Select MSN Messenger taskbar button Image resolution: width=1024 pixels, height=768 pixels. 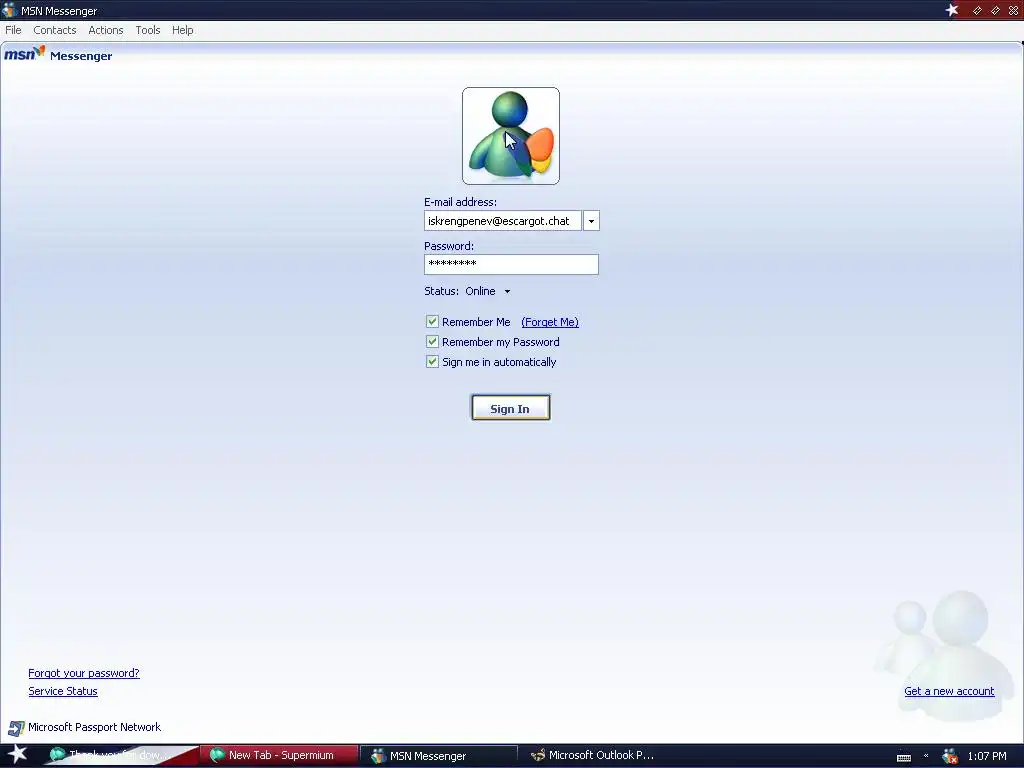[439, 756]
